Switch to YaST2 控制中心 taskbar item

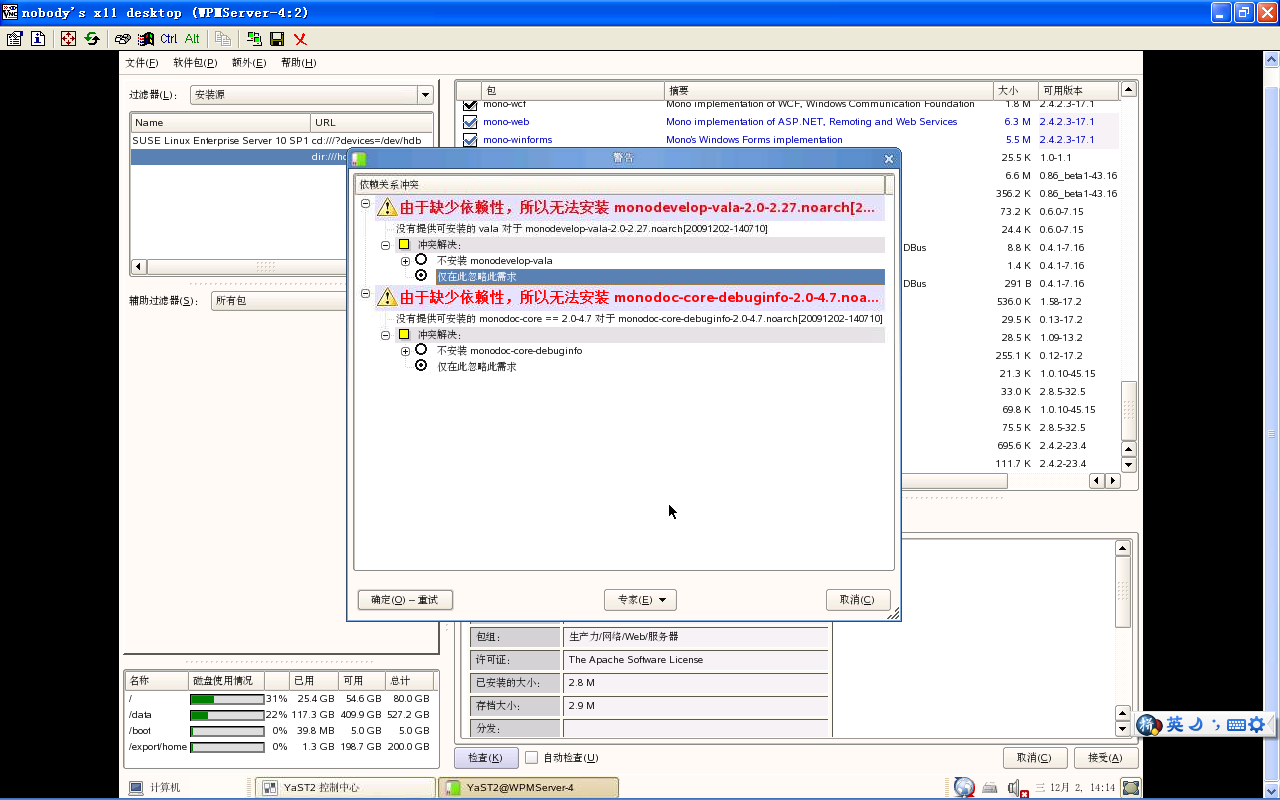click(345, 788)
